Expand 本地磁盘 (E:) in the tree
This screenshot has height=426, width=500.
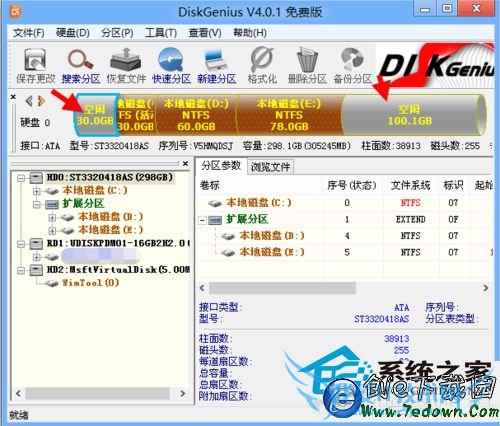(x=52, y=230)
